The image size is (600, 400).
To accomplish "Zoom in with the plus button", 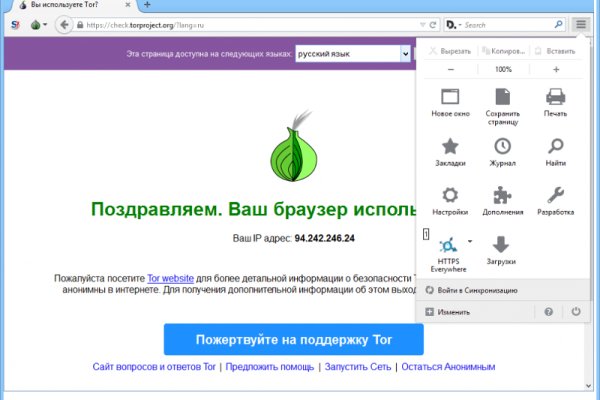I will [556, 69].
